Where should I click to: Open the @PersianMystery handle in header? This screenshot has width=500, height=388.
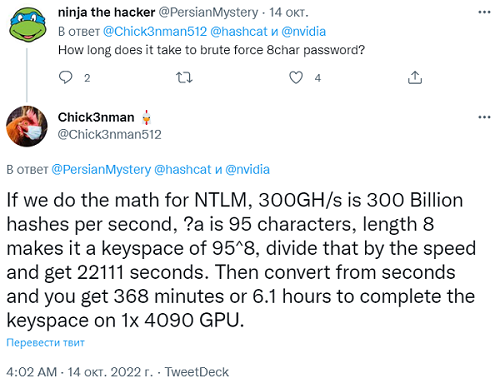[x=208, y=13]
